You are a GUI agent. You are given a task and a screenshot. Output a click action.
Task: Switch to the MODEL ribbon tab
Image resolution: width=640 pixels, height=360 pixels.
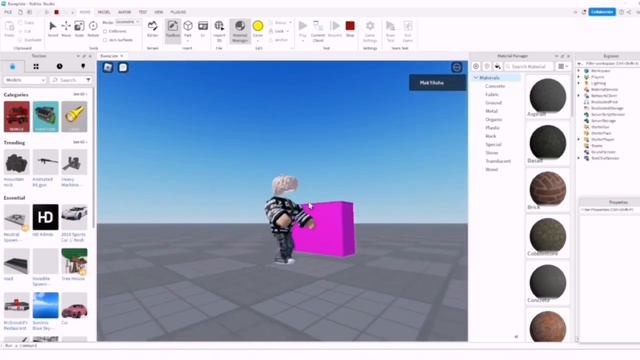point(104,12)
